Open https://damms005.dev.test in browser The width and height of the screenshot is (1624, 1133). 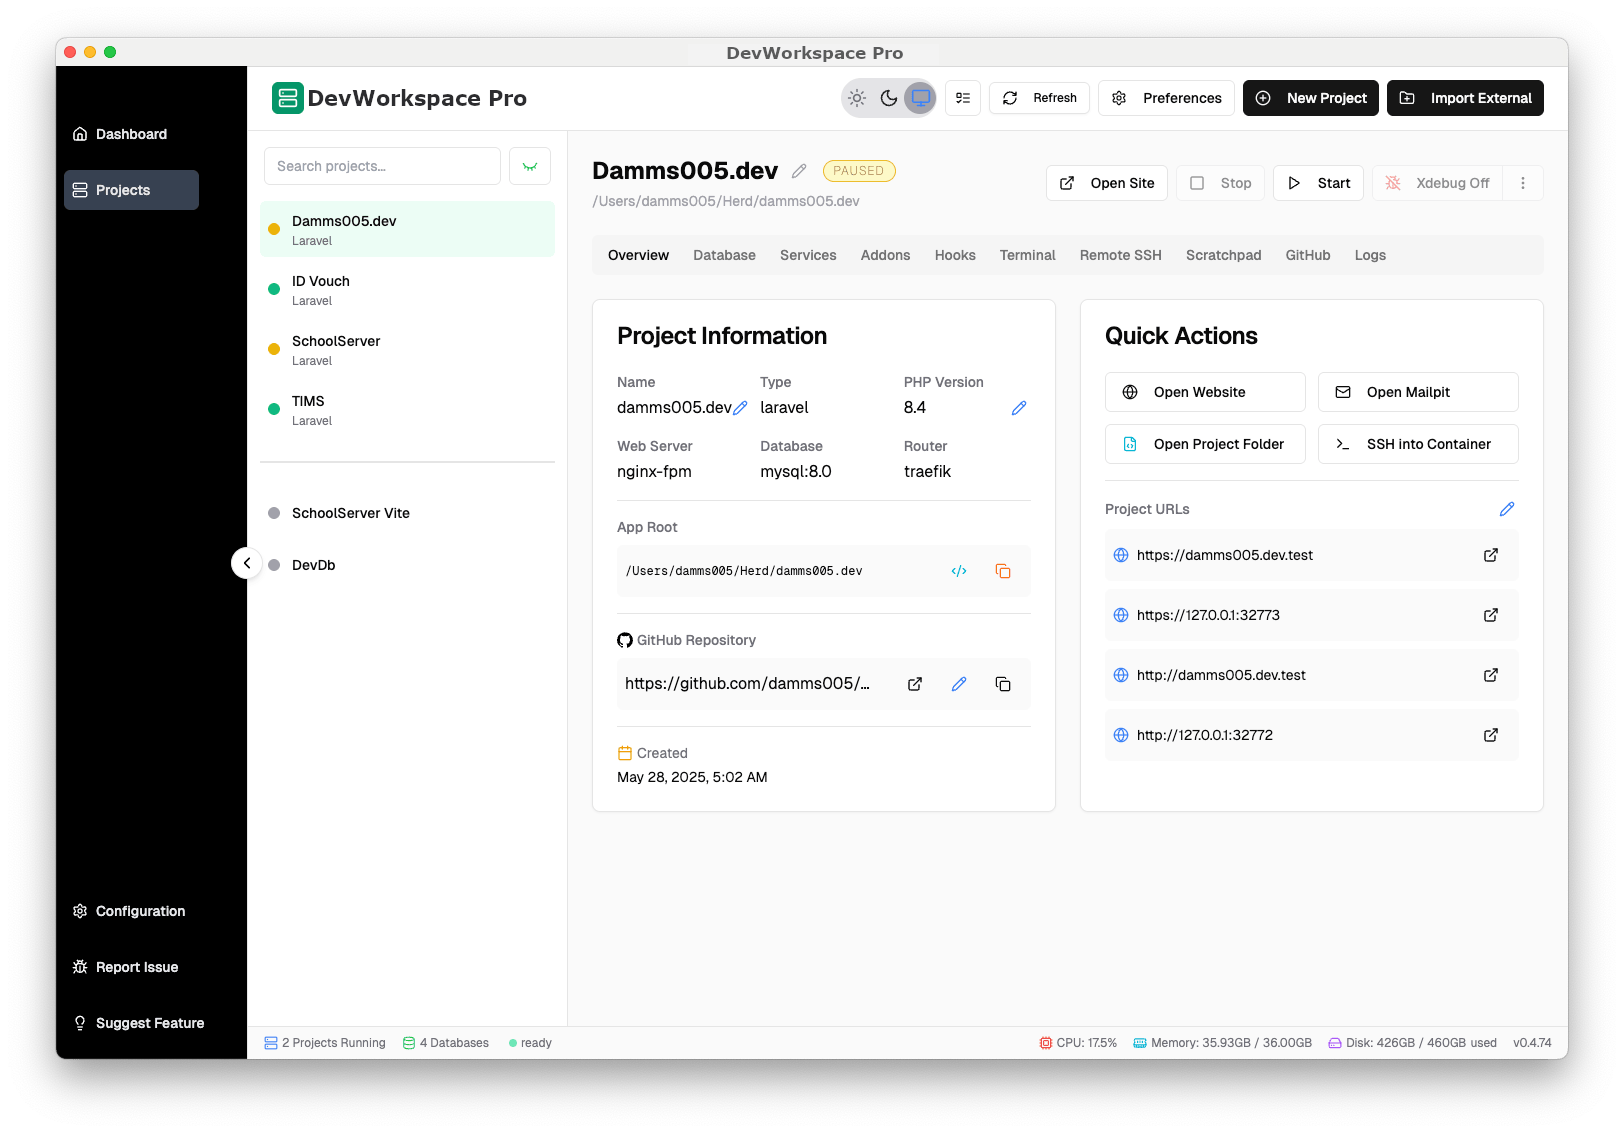[1491, 555]
